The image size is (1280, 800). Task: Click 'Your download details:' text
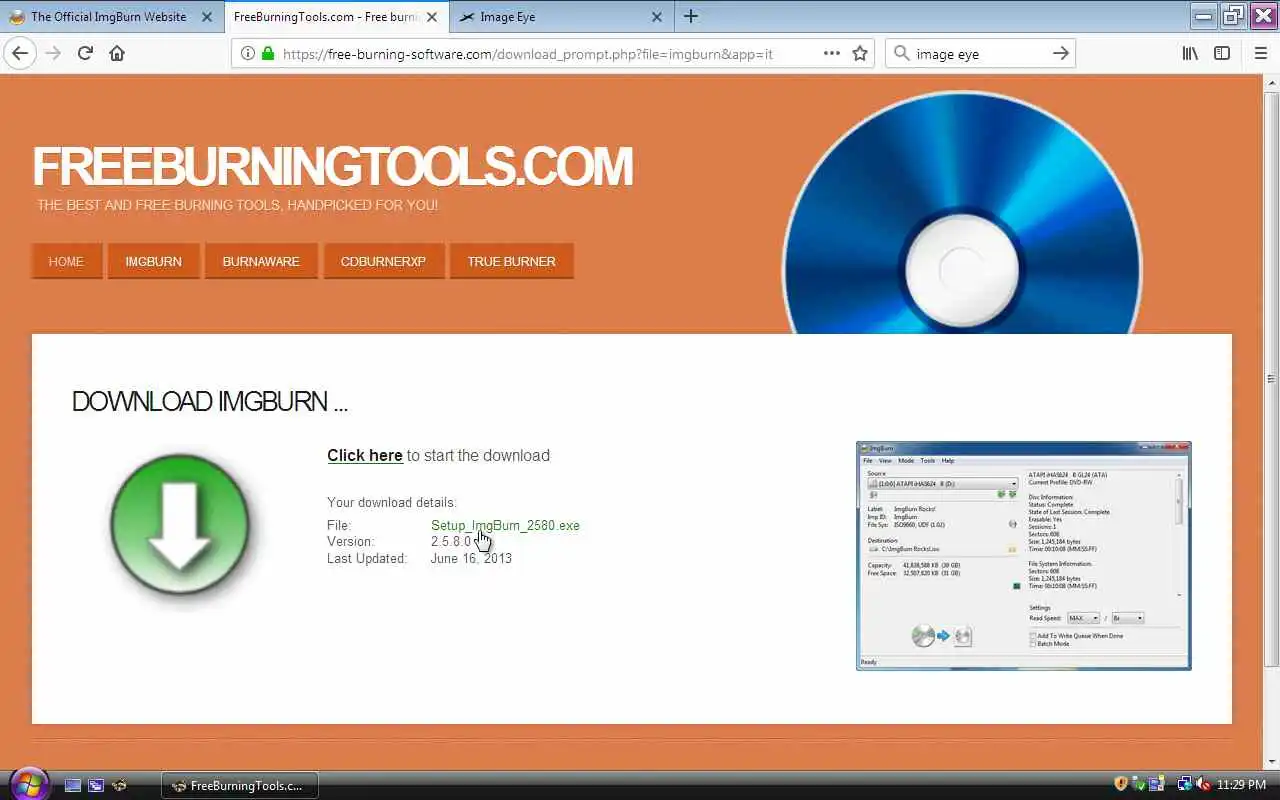[x=392, y=503]
